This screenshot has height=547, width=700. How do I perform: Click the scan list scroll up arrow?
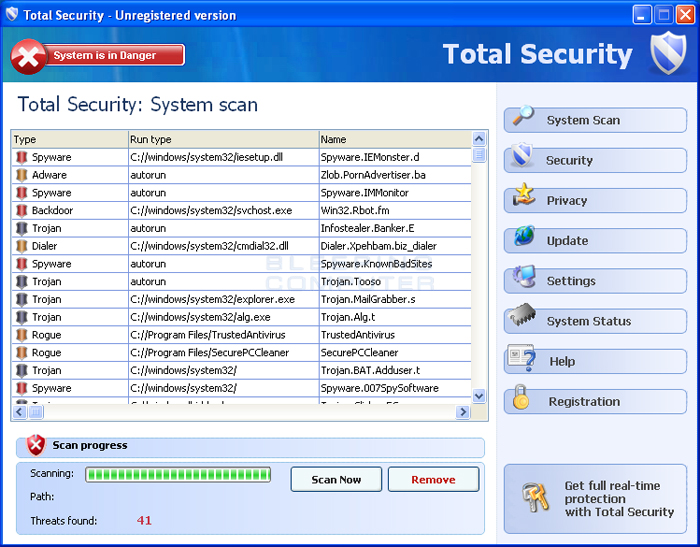pos(479,139)
